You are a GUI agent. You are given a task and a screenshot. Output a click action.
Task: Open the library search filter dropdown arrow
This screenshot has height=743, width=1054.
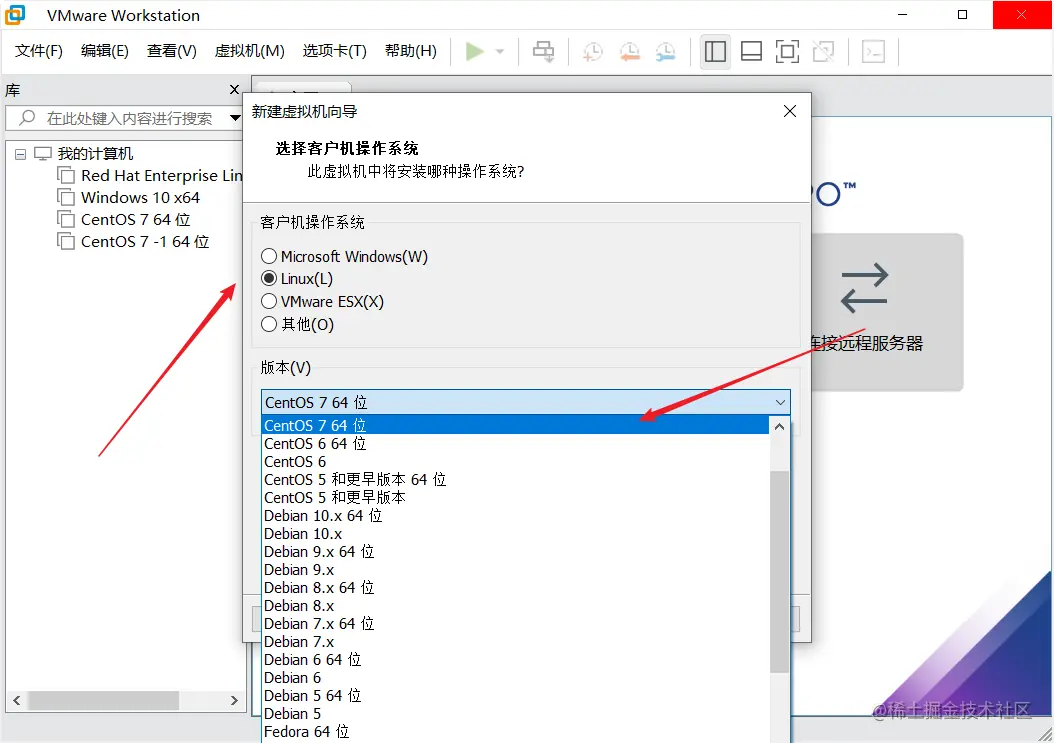click(x=235, y=118)
